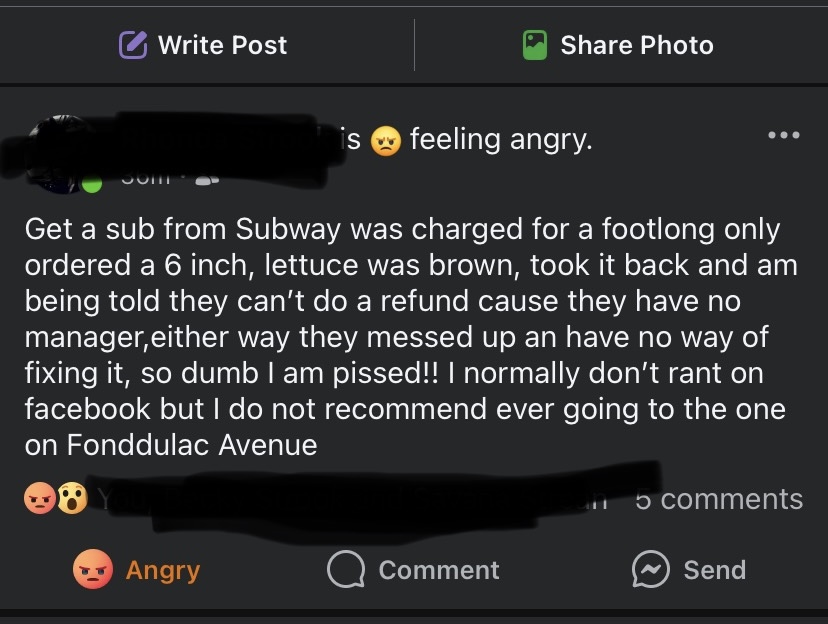Open the three-dot post options menu
This screenshot has width=828, height=624.
point(783,136)
